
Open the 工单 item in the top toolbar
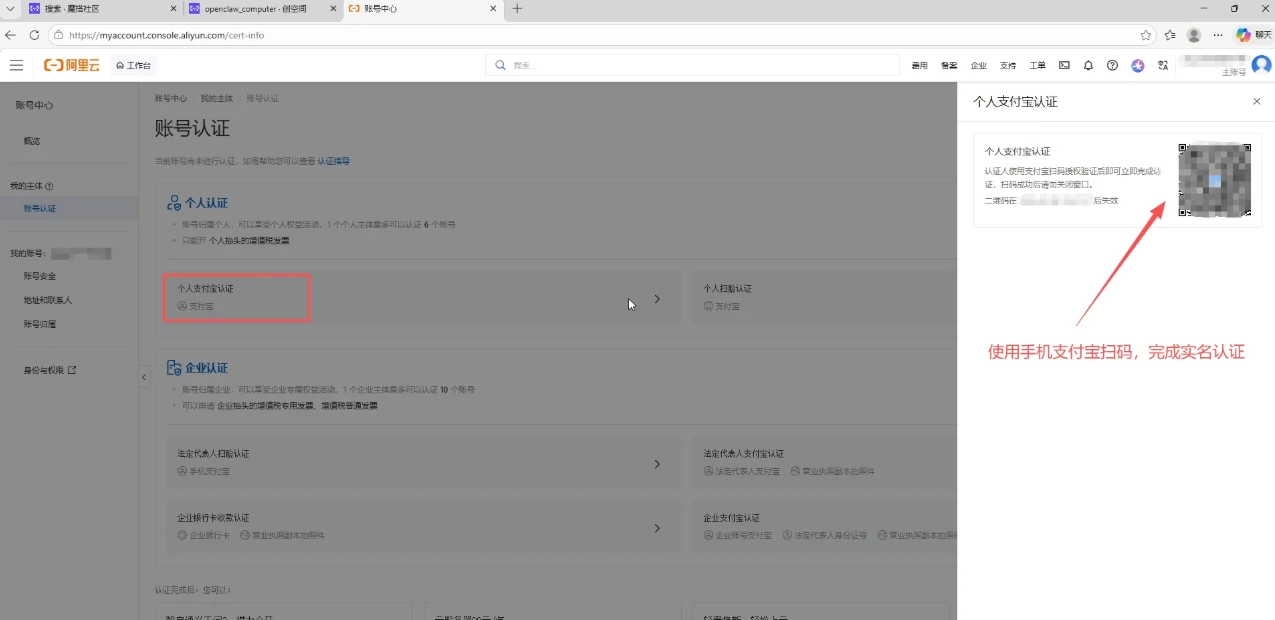tap(1037, 64)
